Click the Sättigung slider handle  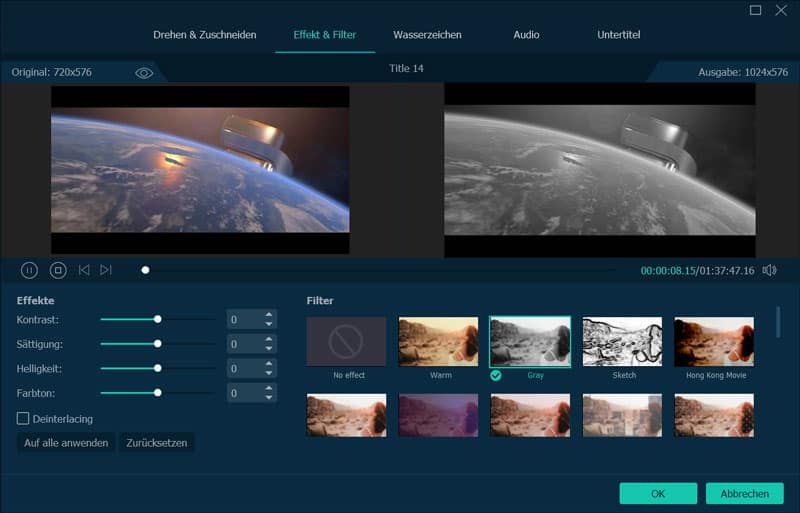point(158,344)
